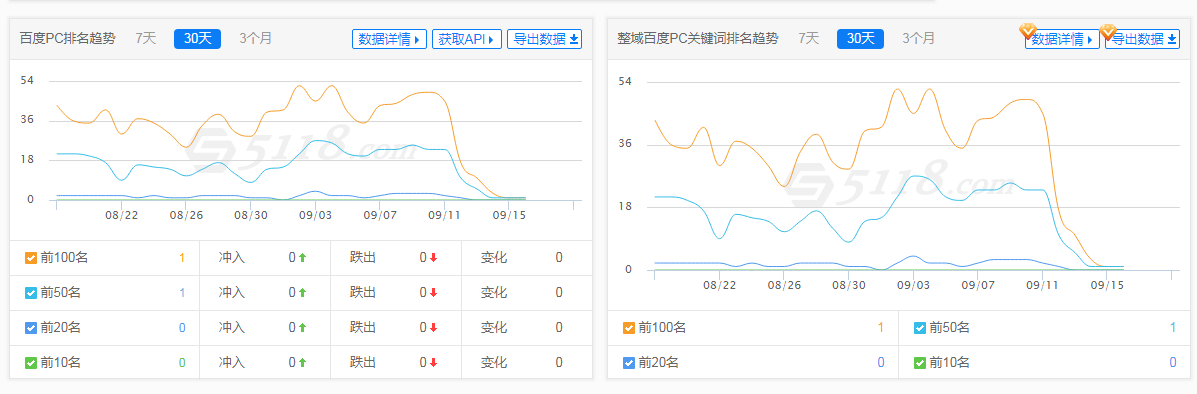Switch left chart to 7天 range
This screenshot has height=394, width=1197.
point(146,38)
